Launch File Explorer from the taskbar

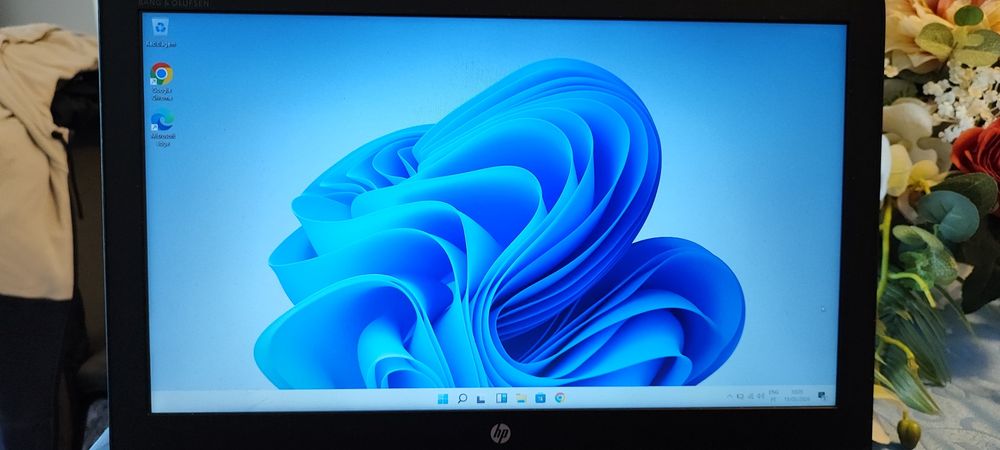coord(521,398)
